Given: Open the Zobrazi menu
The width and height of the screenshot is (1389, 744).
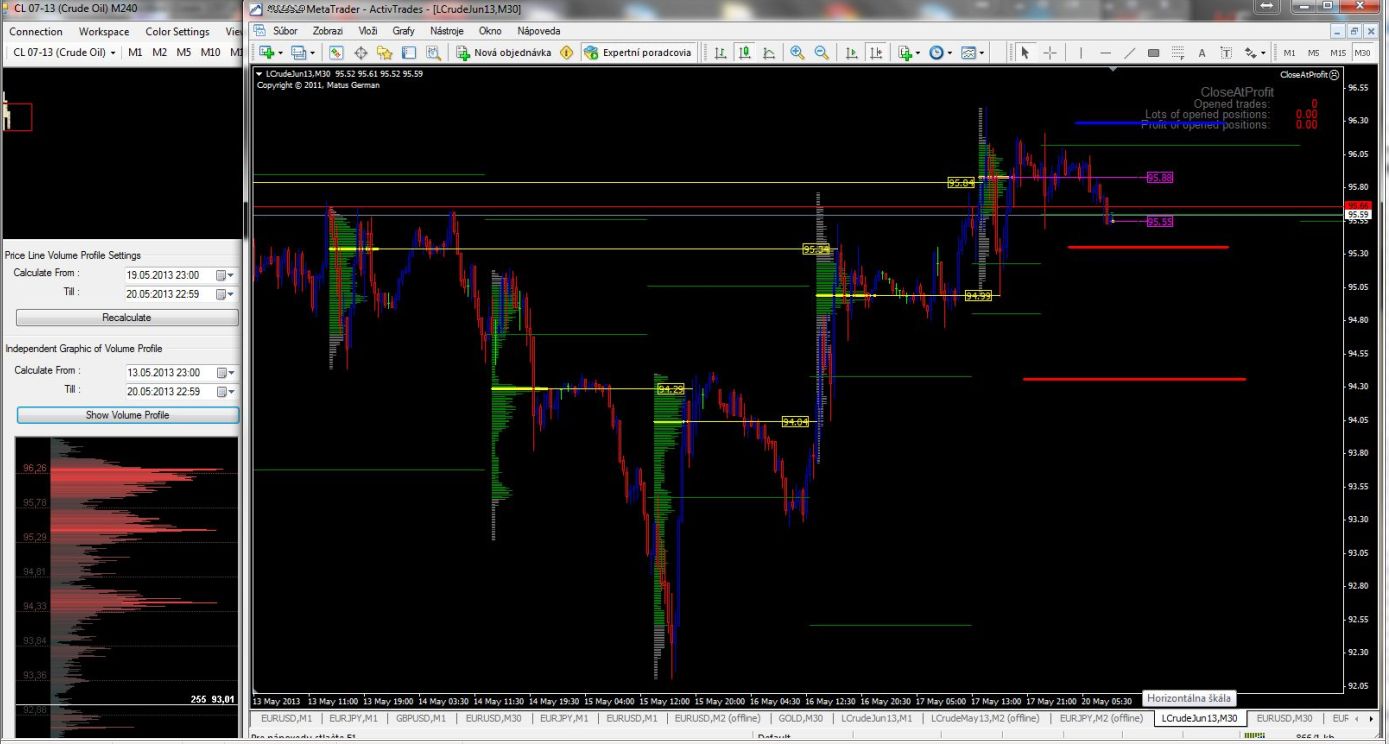Looking at the screenshot, I should point(328,31).
